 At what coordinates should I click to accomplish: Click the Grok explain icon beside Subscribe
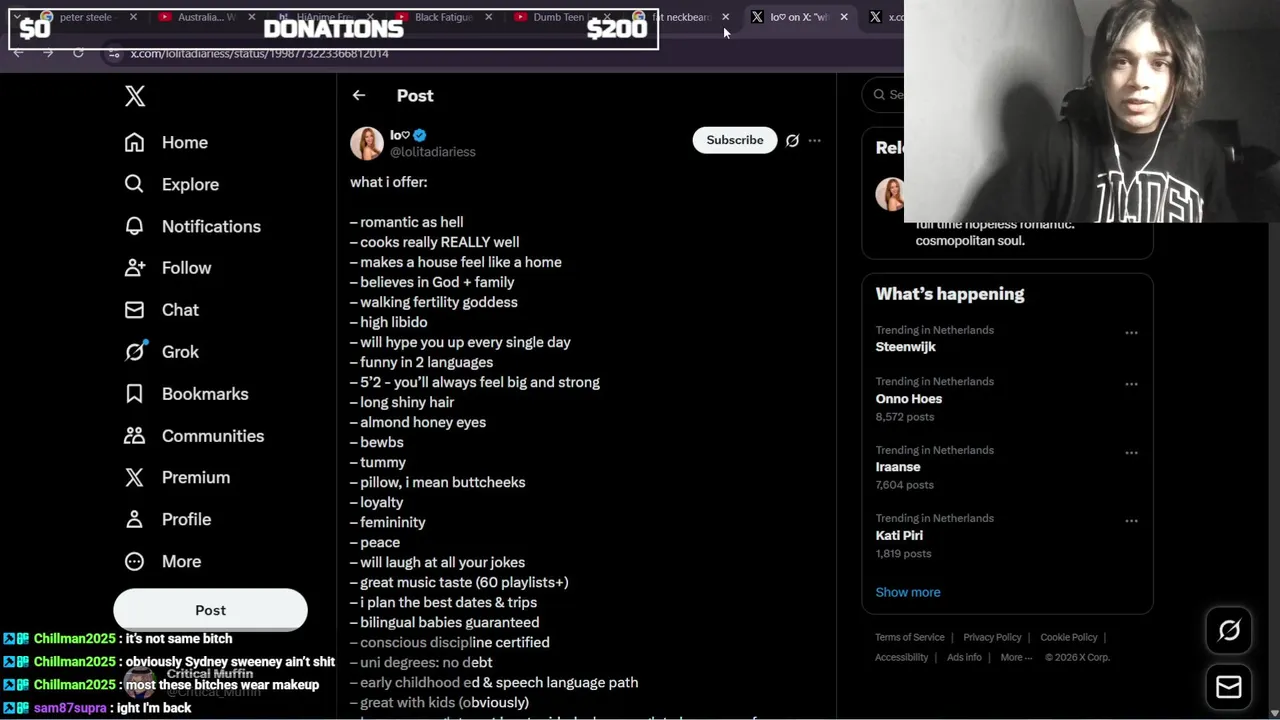point(792,141)
